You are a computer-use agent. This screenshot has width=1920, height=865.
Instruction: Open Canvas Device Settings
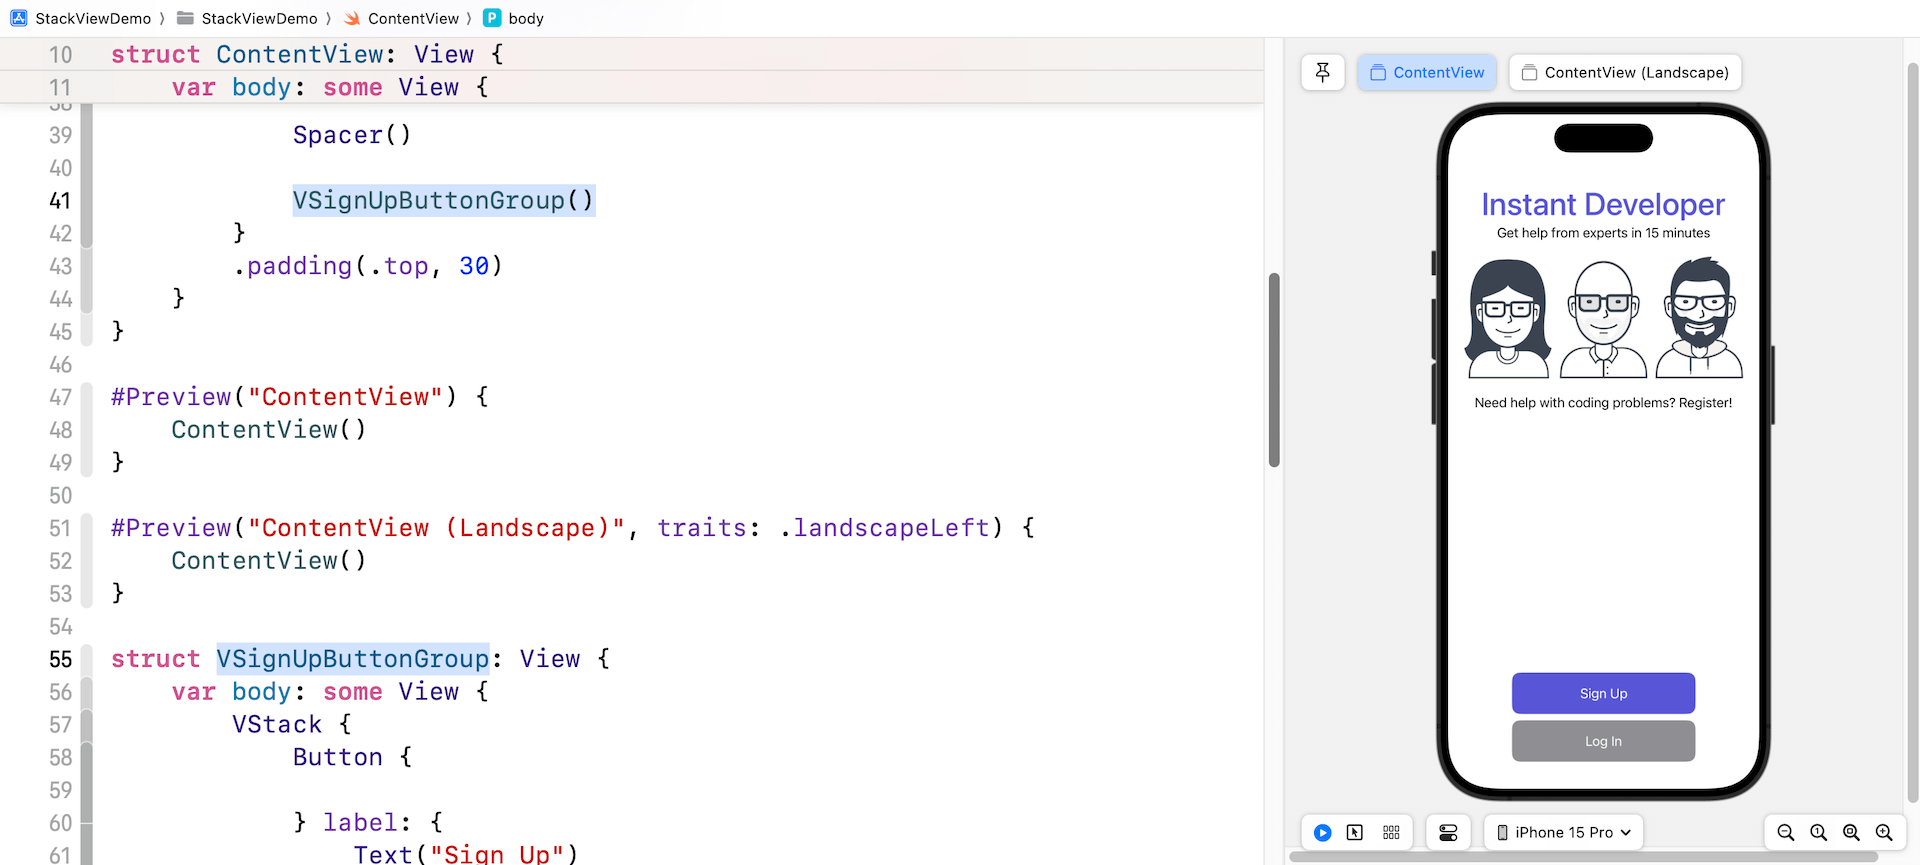click(x=1448, y=832)
